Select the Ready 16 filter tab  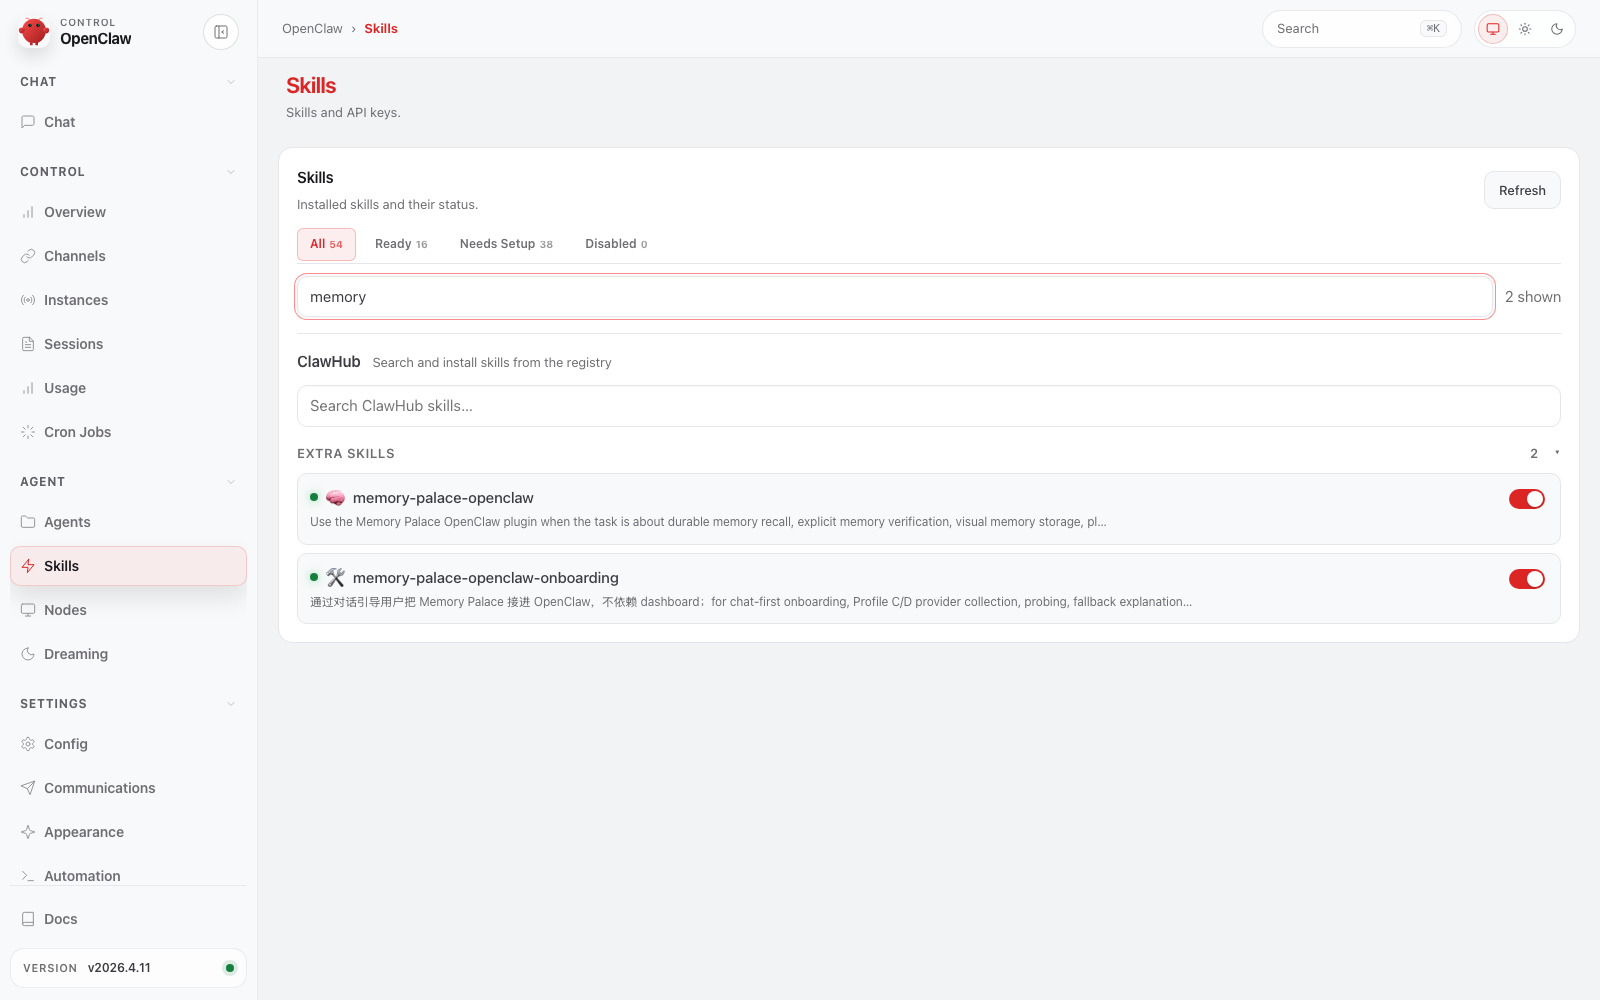click(x=401, y=244)
